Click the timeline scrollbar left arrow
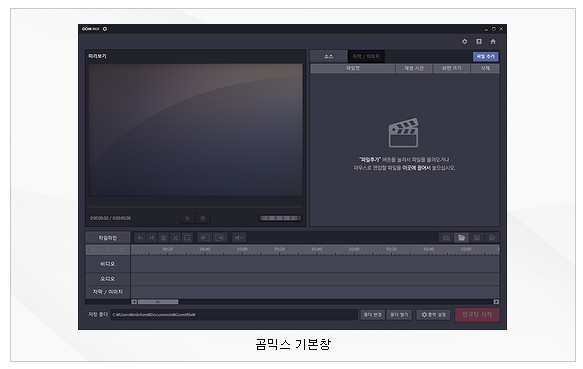 134,302
